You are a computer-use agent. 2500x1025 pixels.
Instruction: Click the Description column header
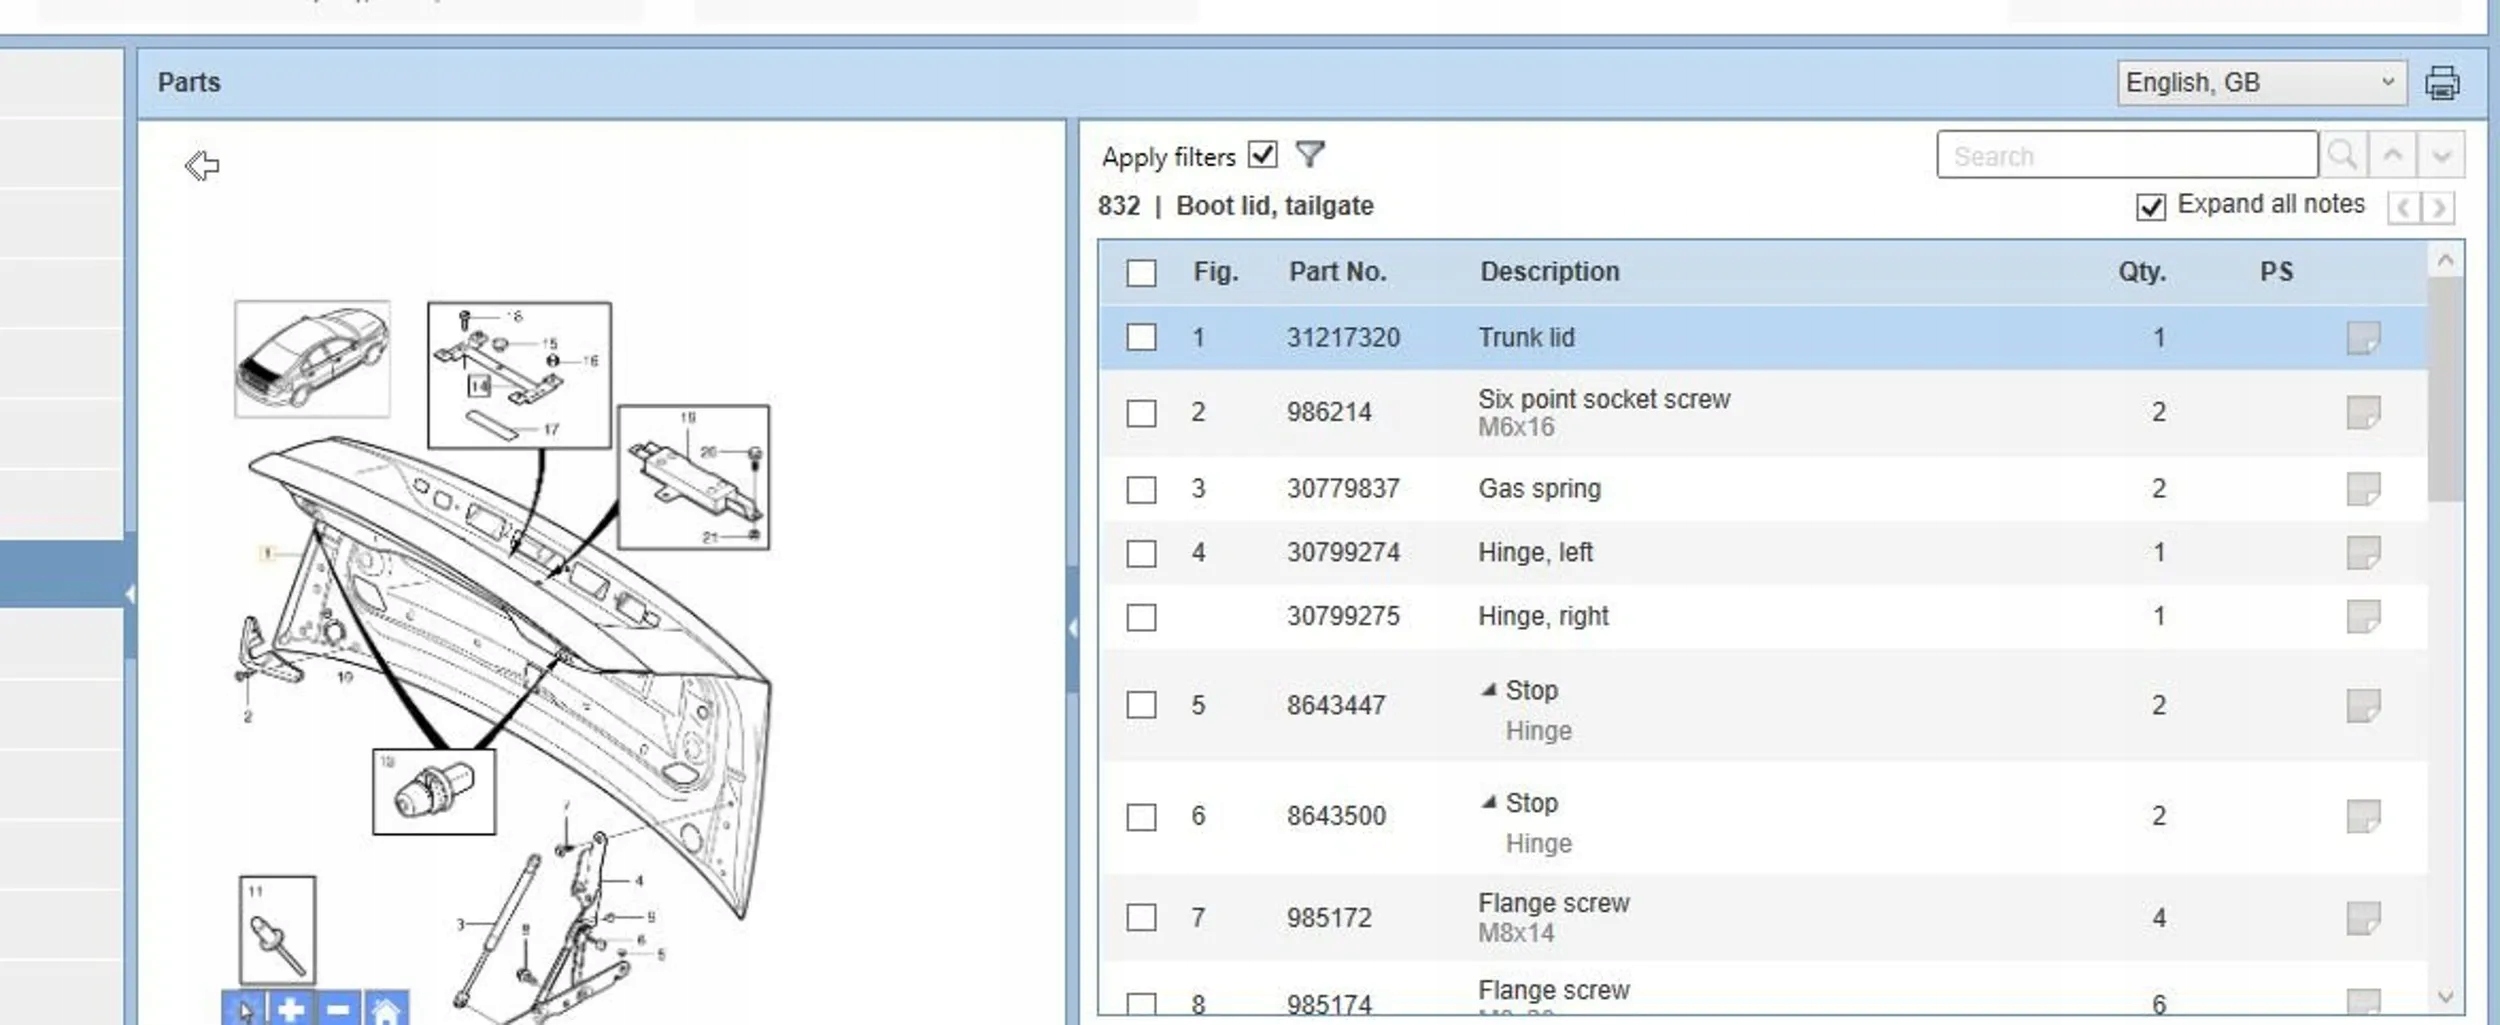click(1549, 272)
